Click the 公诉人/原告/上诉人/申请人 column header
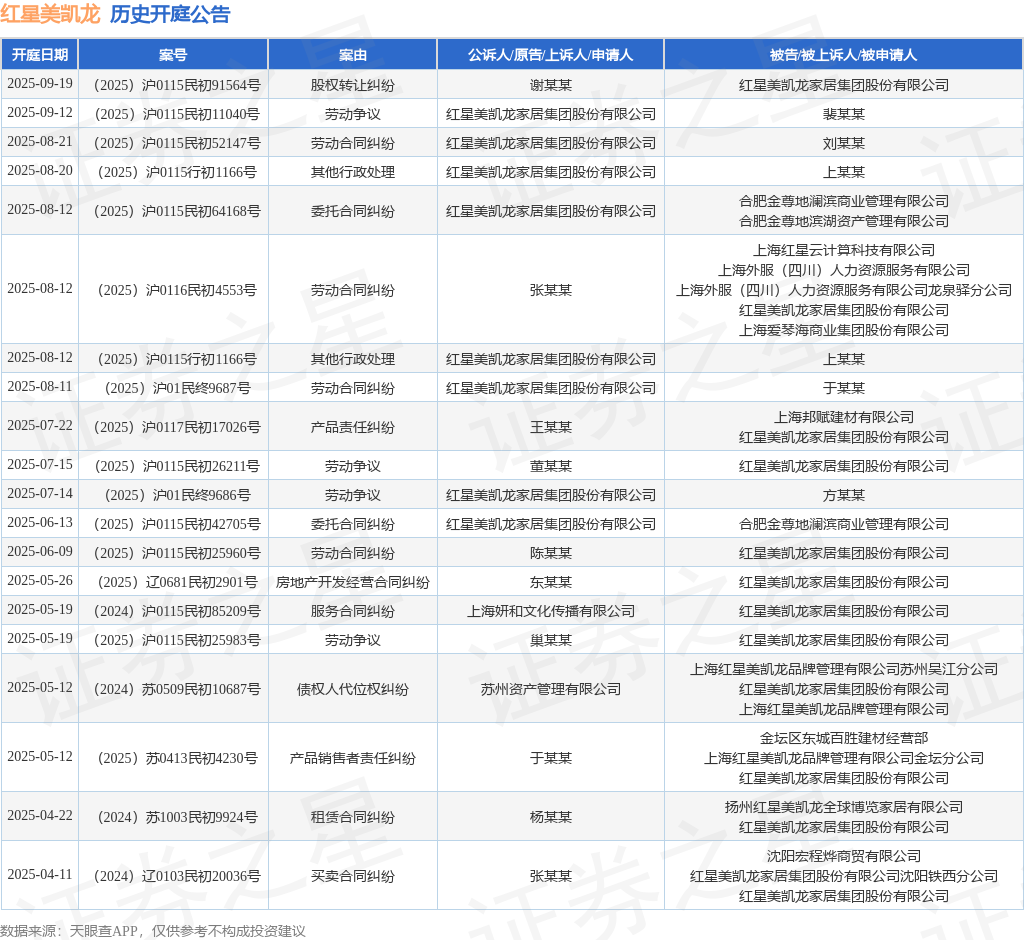The width and height of the screenshot is (1024, 940). pyautogui.click(x=551, y=55)
